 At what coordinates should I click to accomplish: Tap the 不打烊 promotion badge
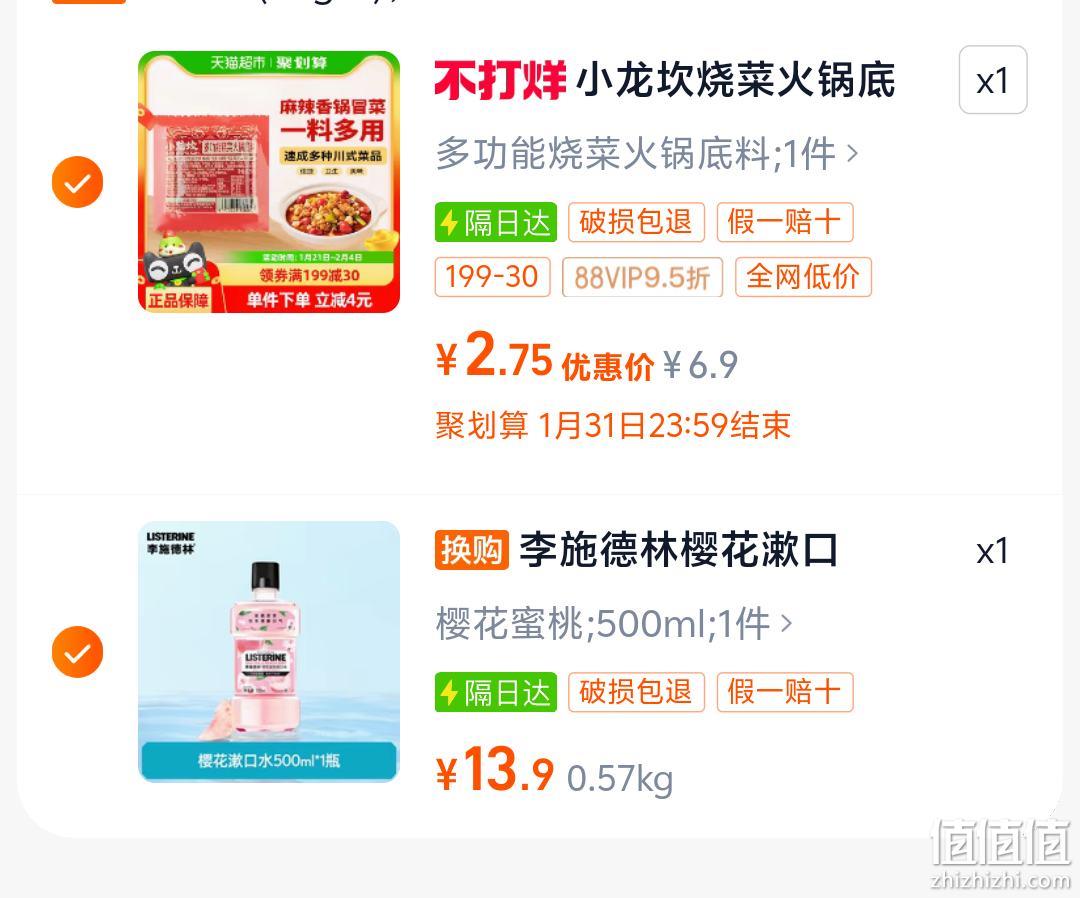pyautogui.click(x=500, y=80)
